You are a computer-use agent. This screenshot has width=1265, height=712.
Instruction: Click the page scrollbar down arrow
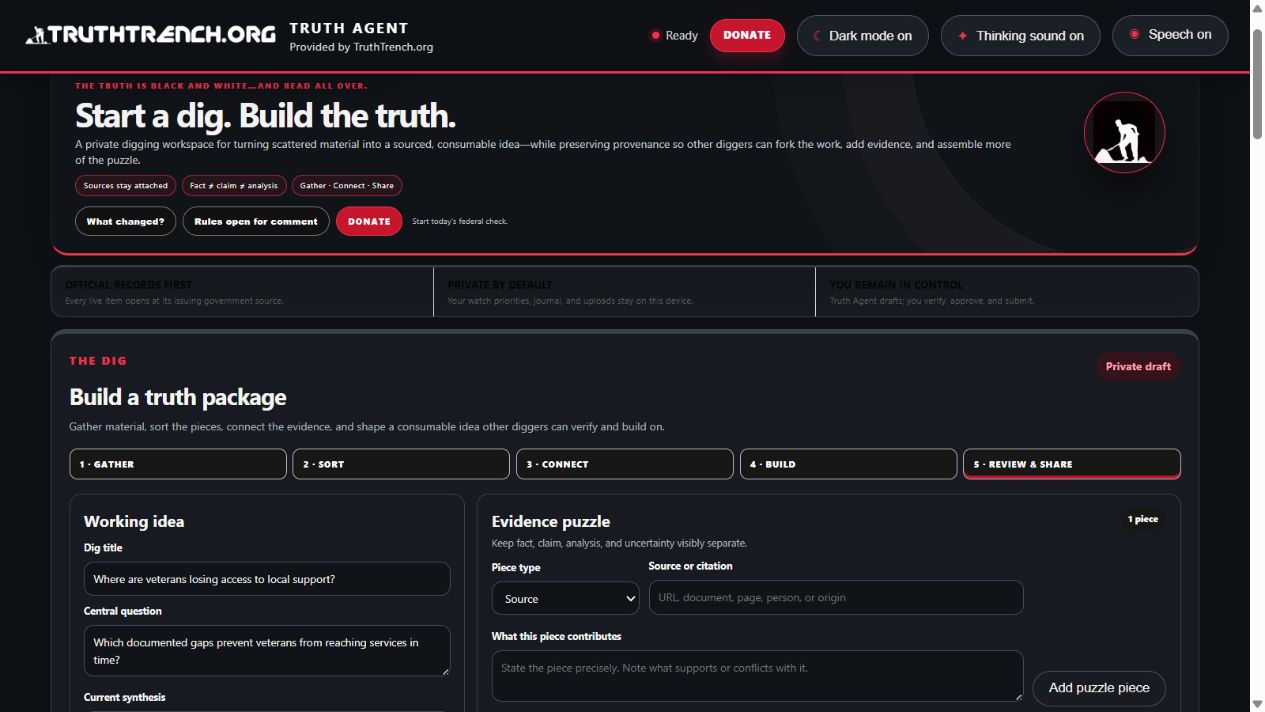pos(1257,703)
